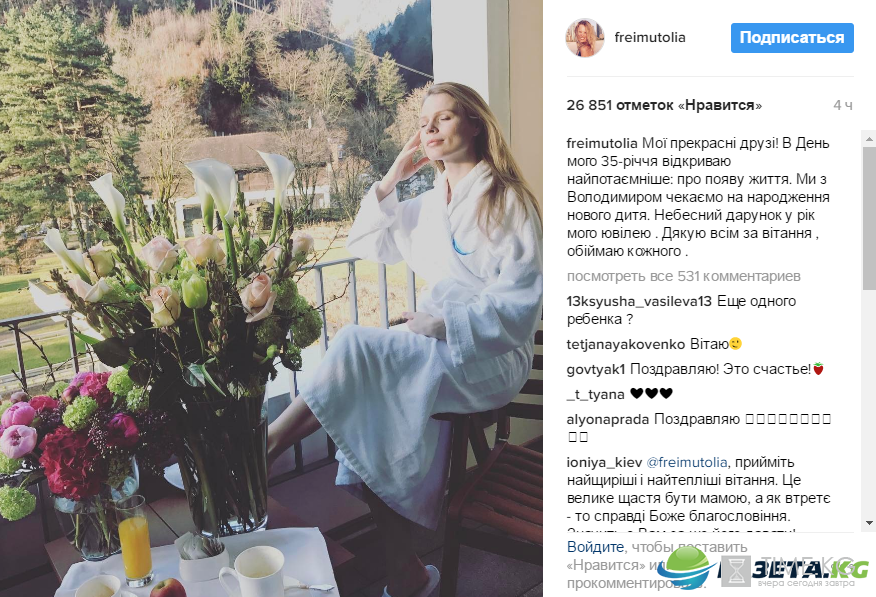Load all 531 comments link
The image size is (876, 597).
(683, 276)
